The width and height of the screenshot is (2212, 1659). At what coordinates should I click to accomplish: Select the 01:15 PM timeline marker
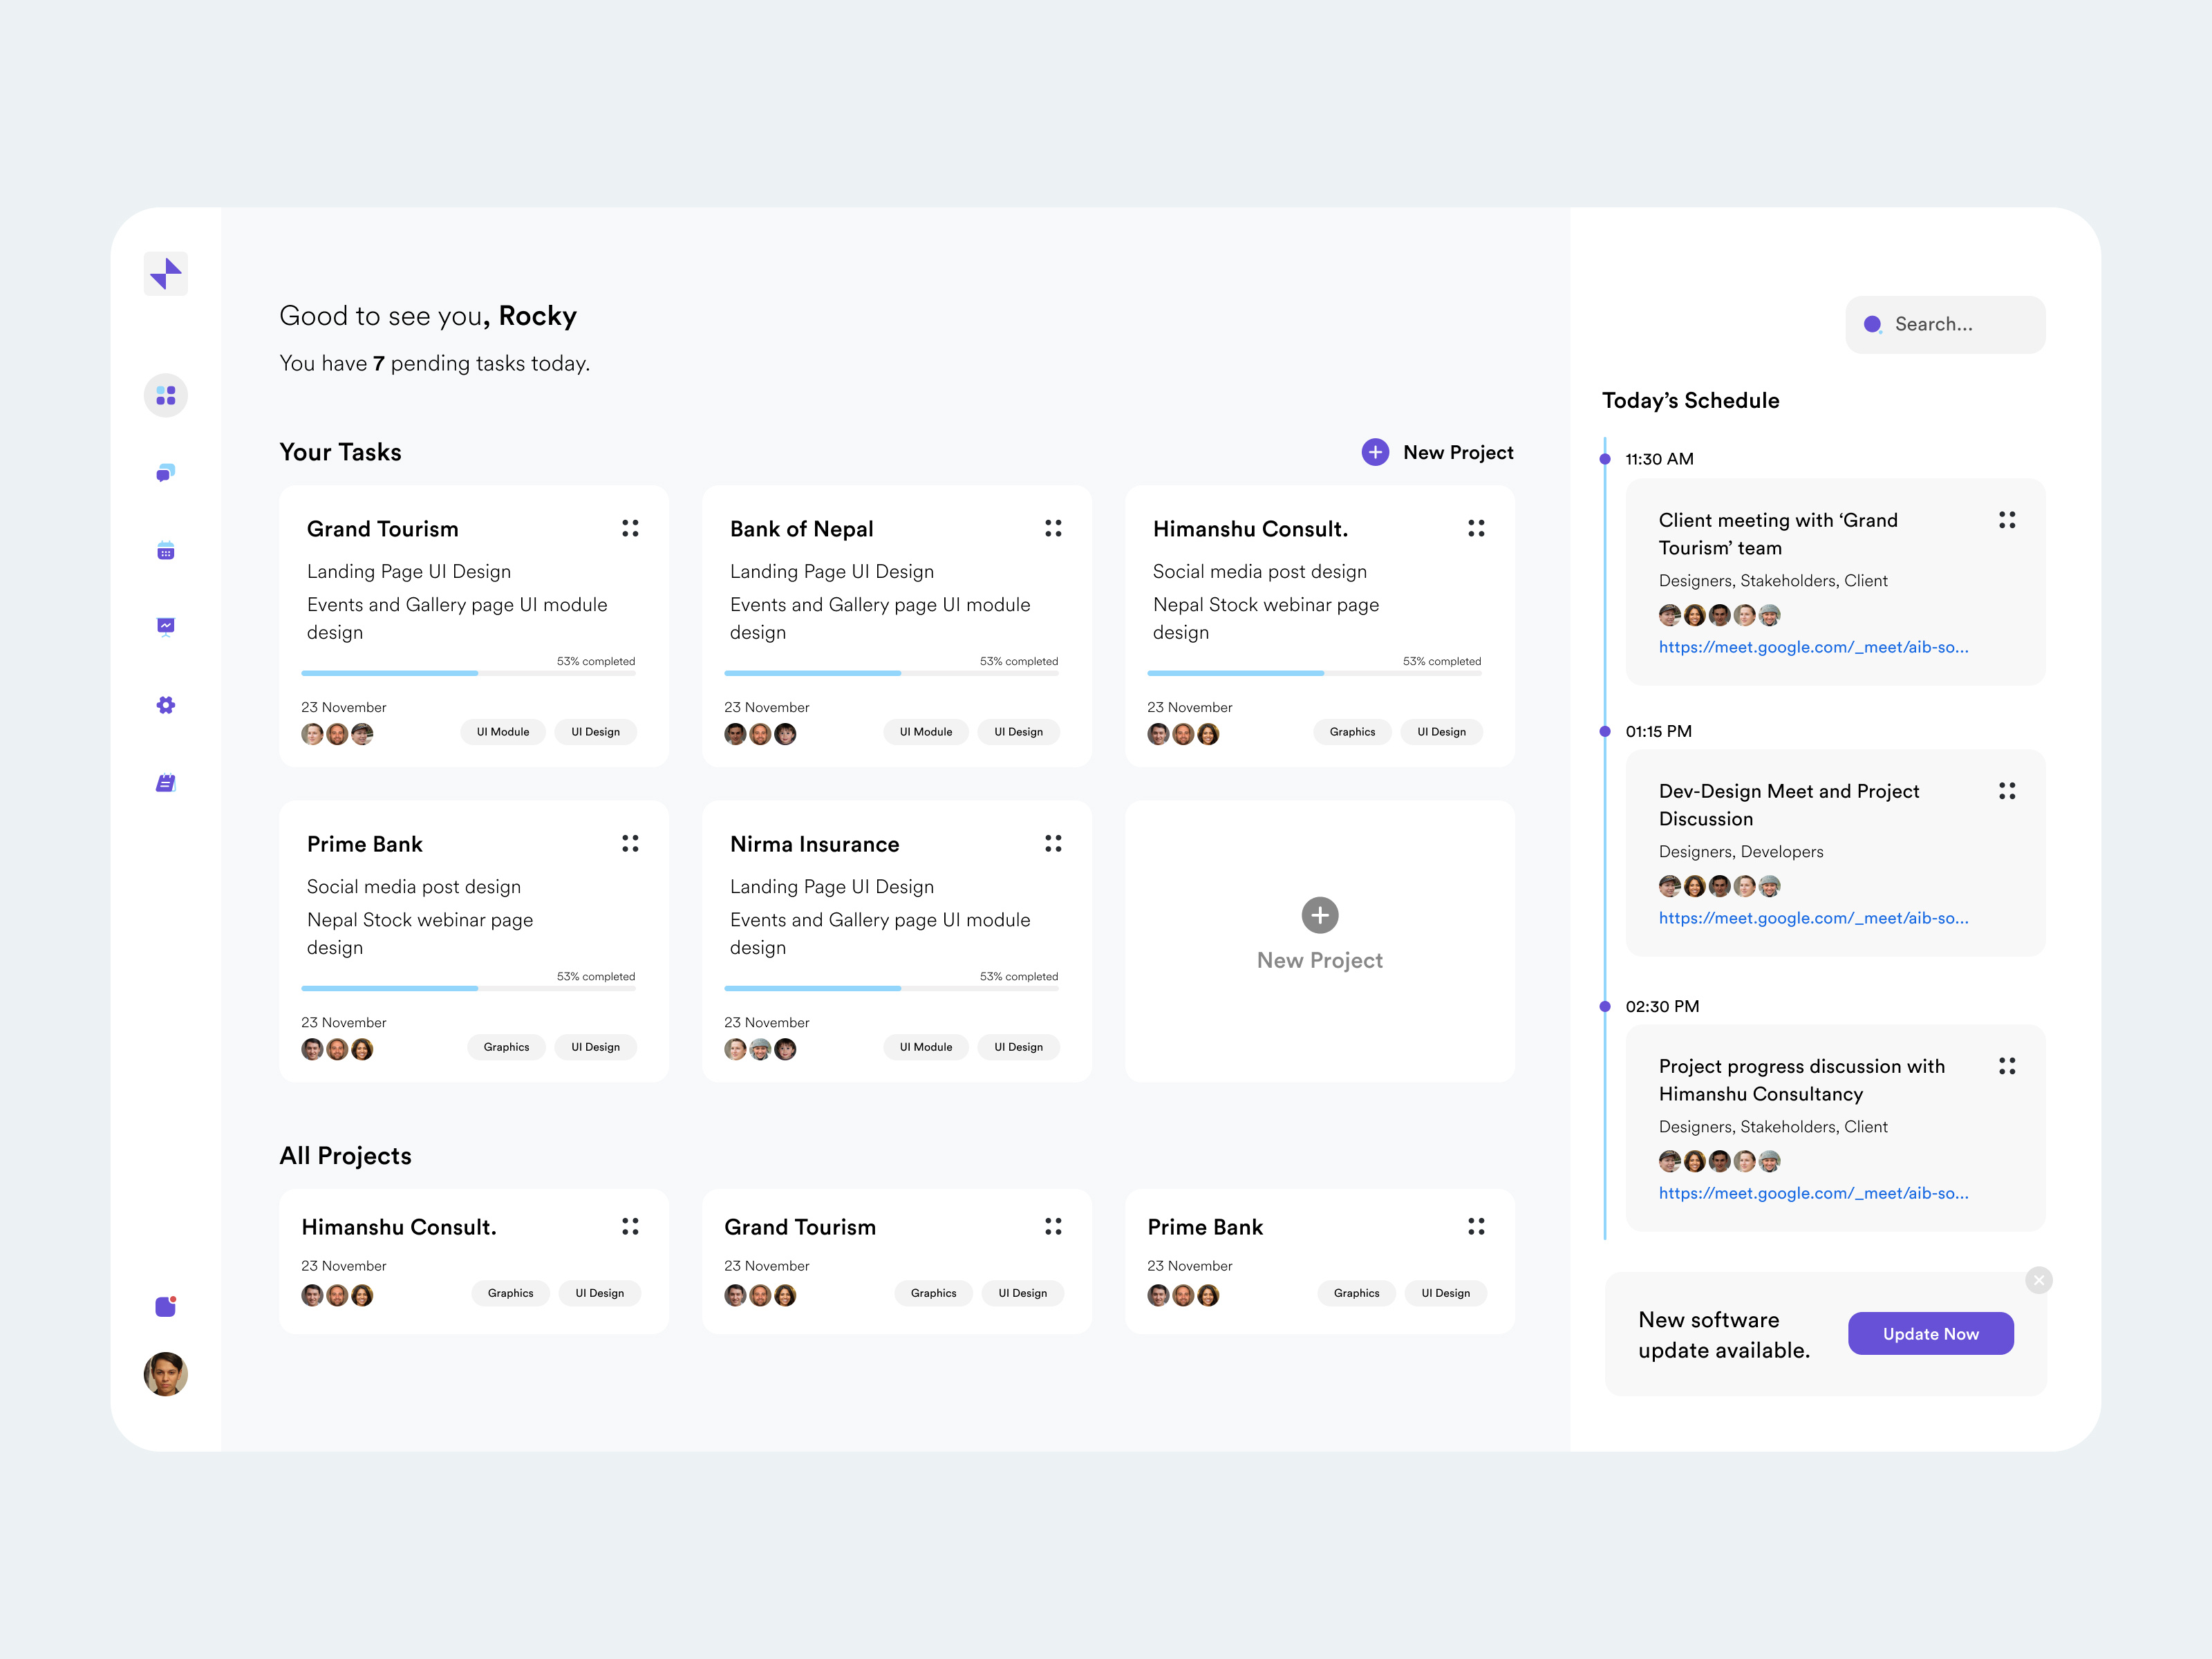coord(1605,732)
